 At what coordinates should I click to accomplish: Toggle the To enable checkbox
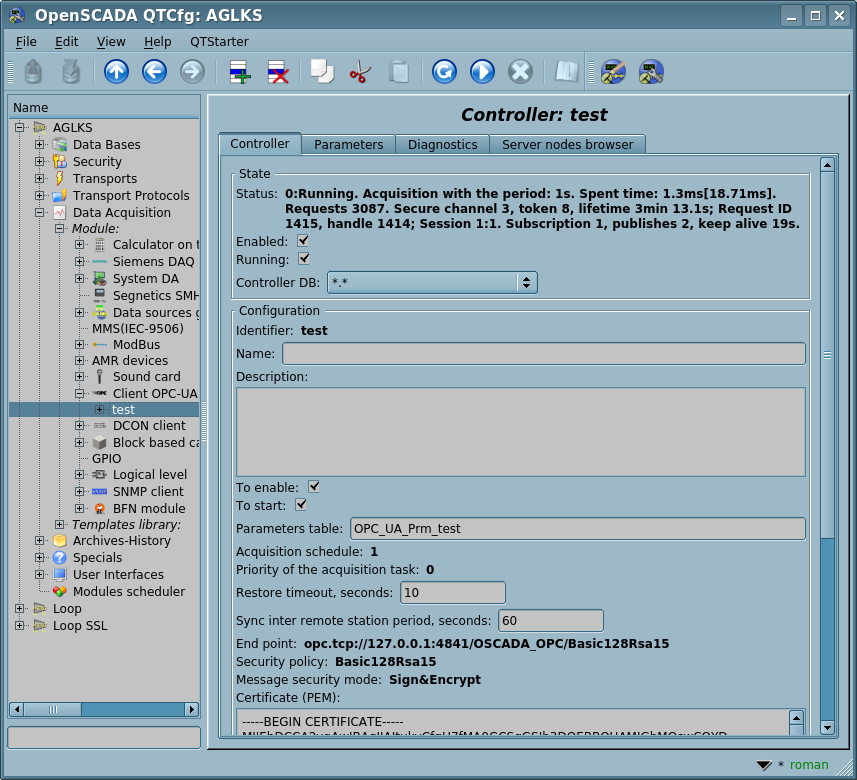pyautogui.click(x=314, y=486)
